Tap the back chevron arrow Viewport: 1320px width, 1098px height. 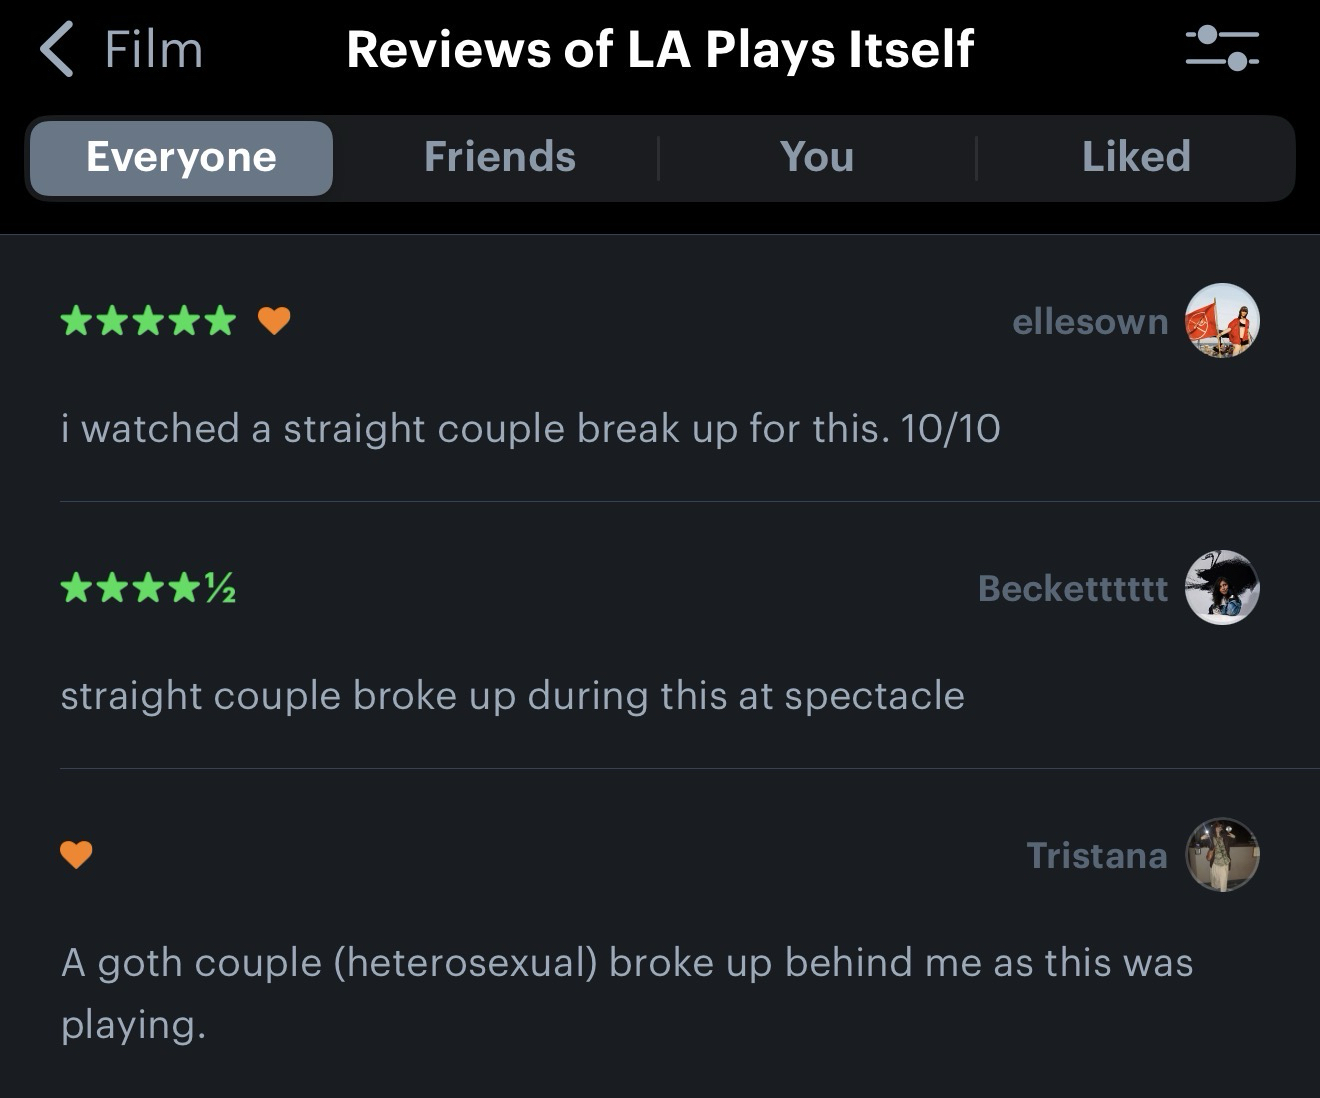coord(58,50)
